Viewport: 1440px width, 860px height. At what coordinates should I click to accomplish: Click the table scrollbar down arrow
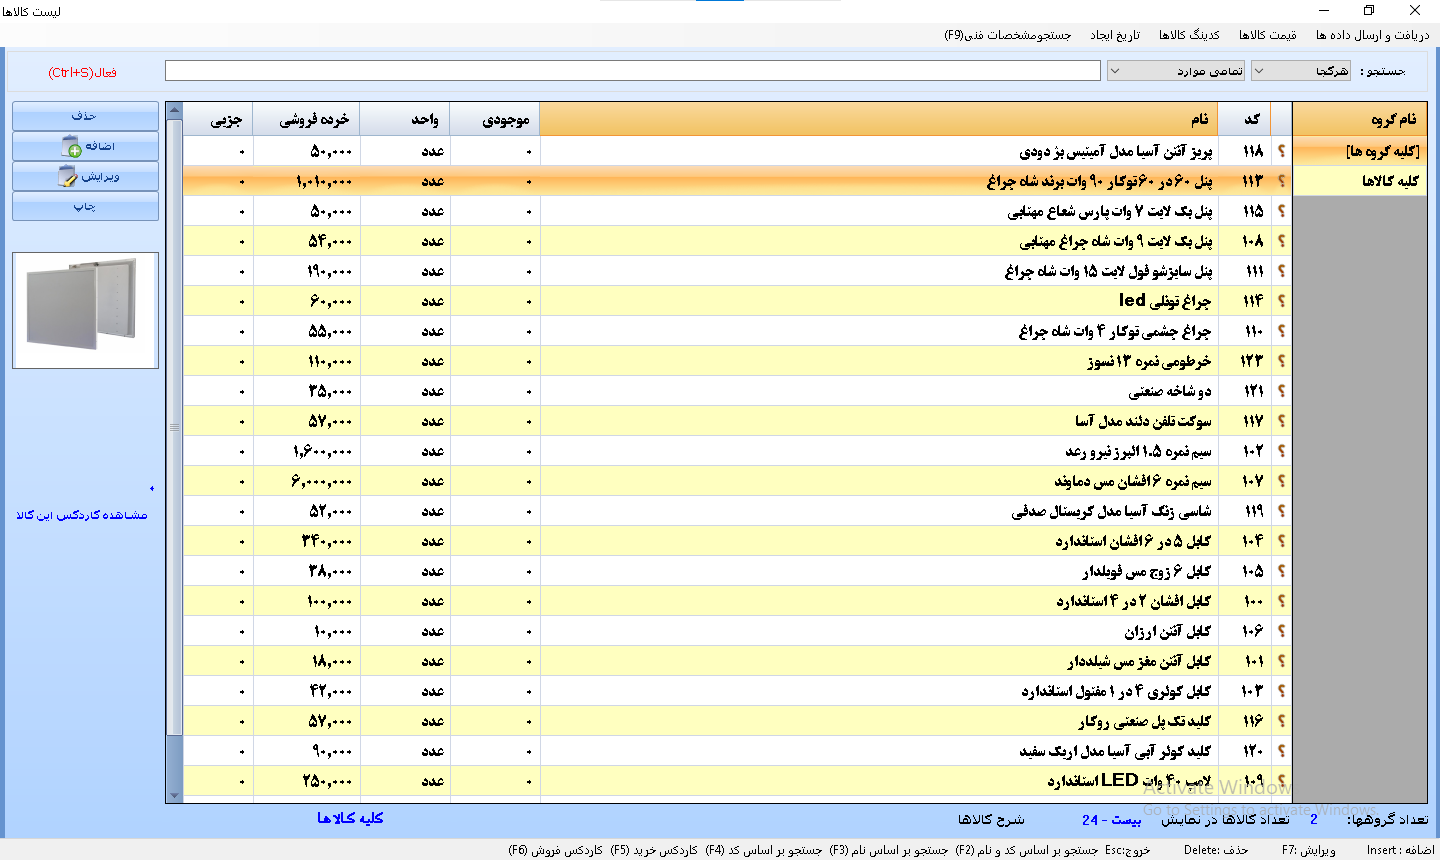(175, 796)
